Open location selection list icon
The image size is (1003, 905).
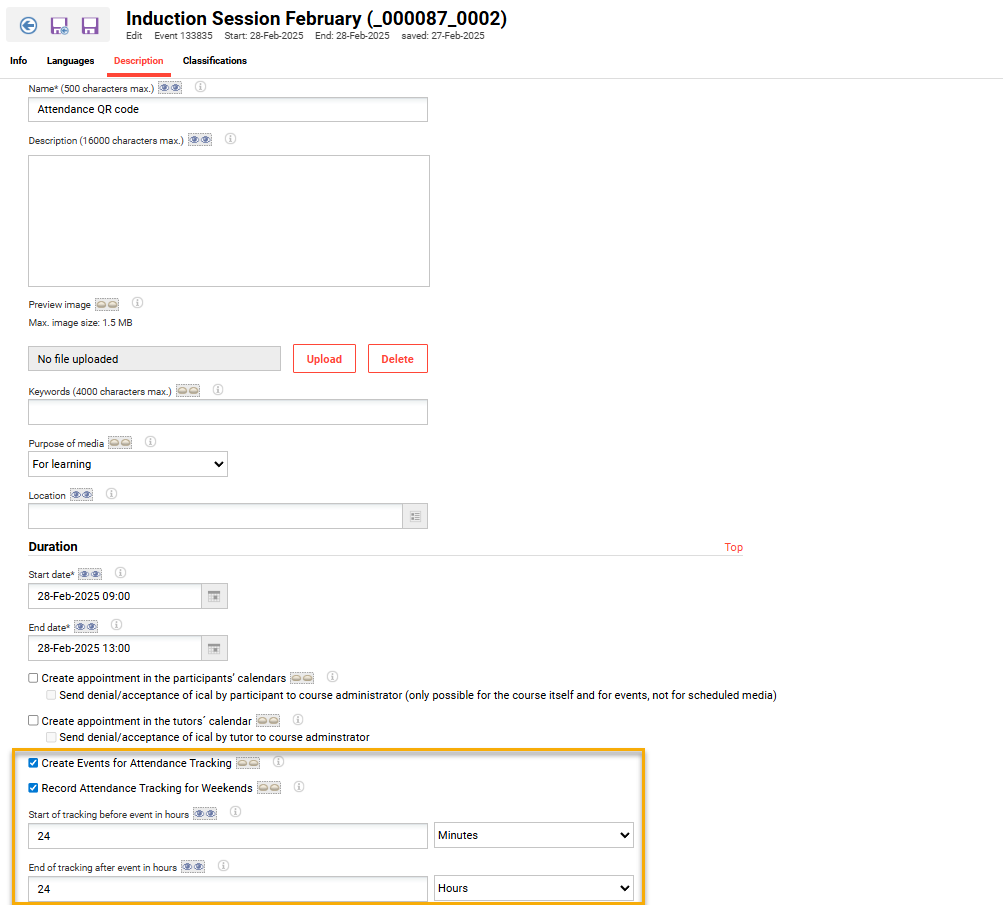[x=415, y=516]
